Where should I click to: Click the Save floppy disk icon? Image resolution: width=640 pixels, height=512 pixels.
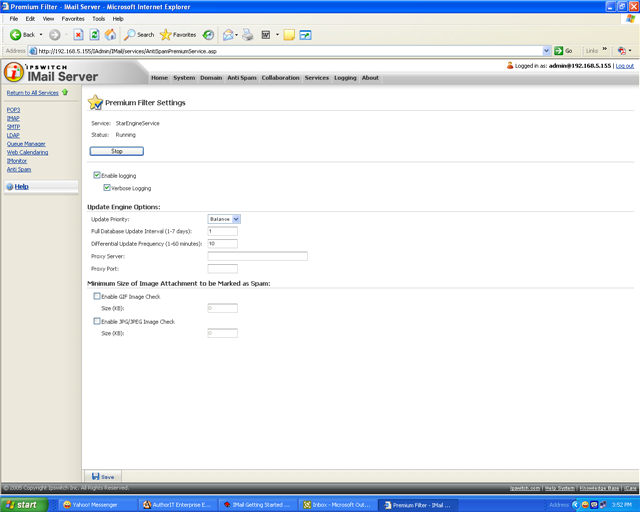coord(96,476)
